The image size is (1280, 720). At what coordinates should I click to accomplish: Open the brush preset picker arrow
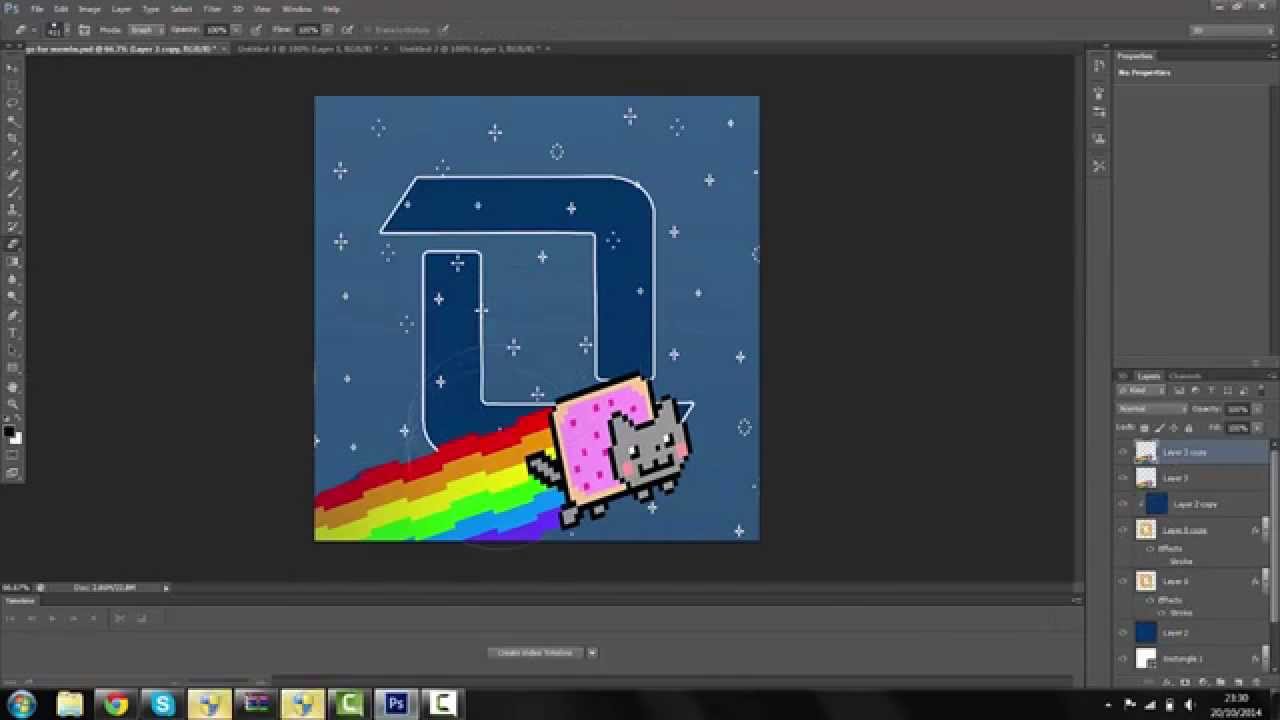(67, 30)
